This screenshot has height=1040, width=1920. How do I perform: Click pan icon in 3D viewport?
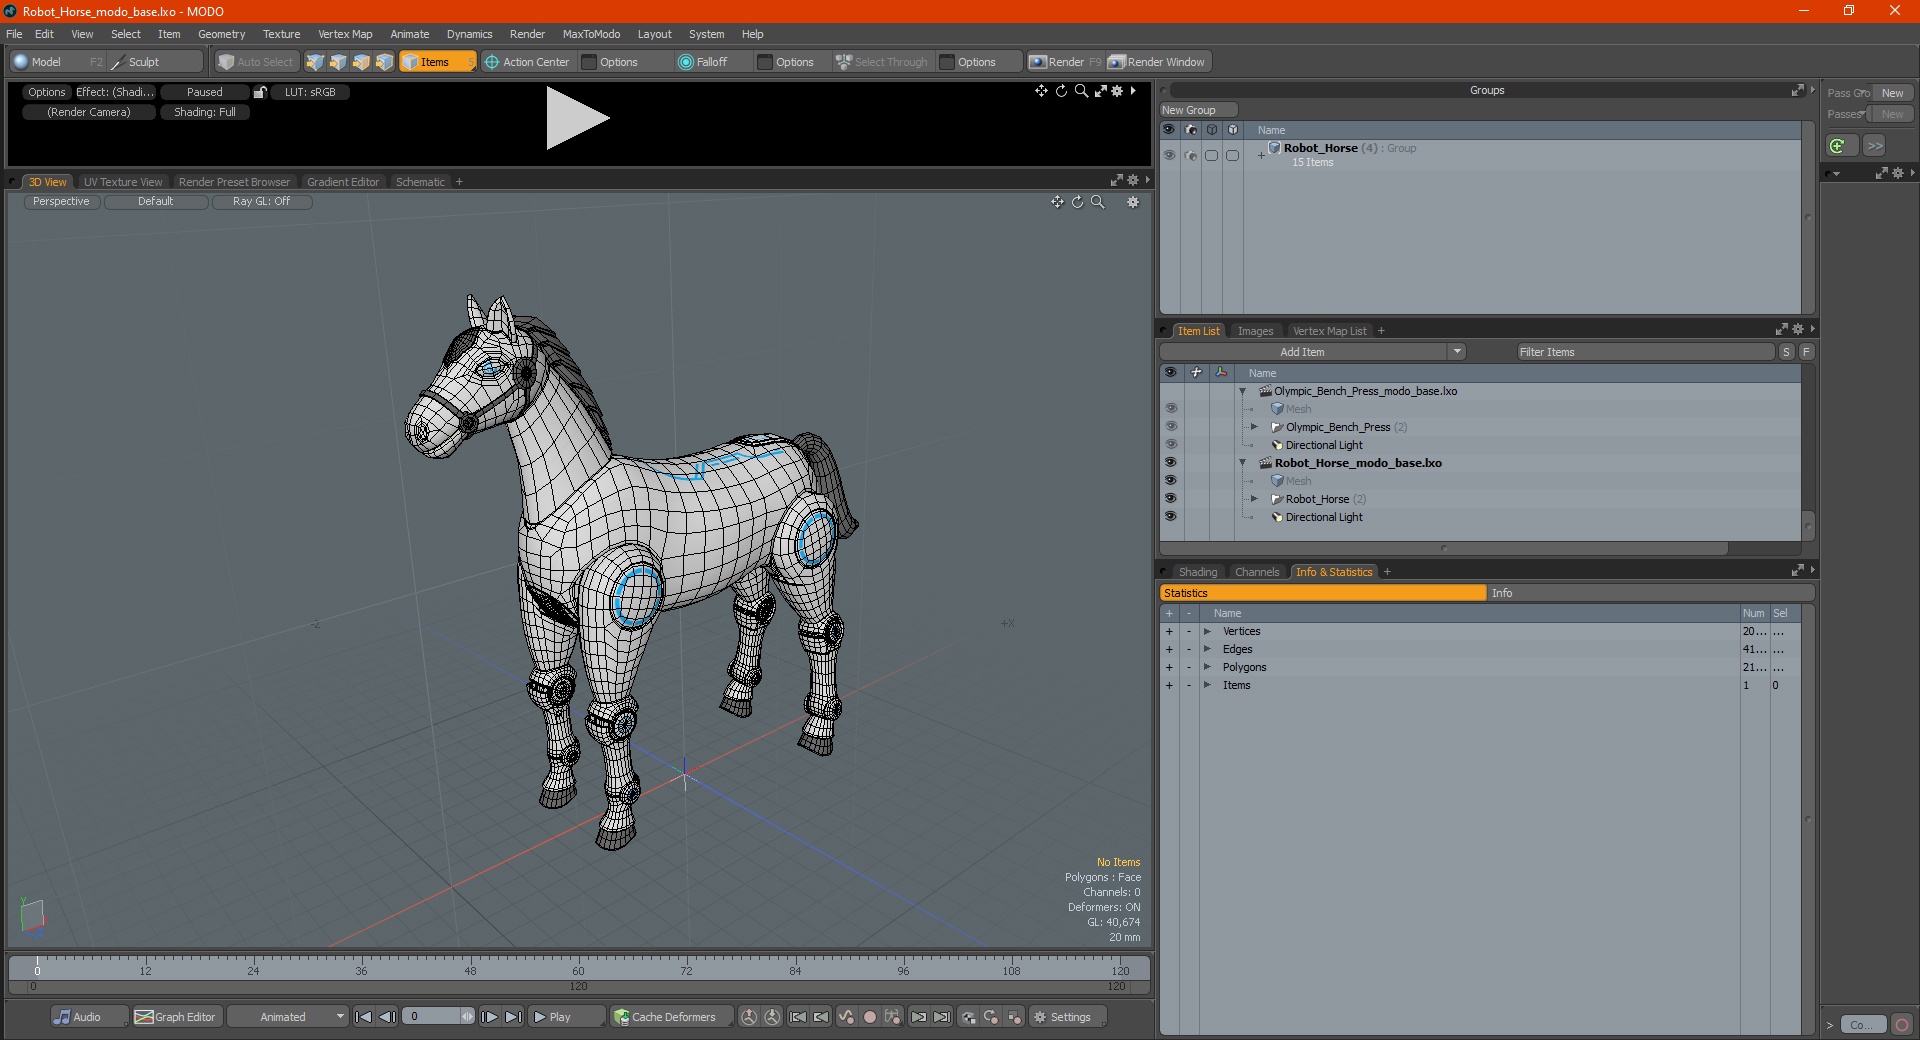point(1057,202)
